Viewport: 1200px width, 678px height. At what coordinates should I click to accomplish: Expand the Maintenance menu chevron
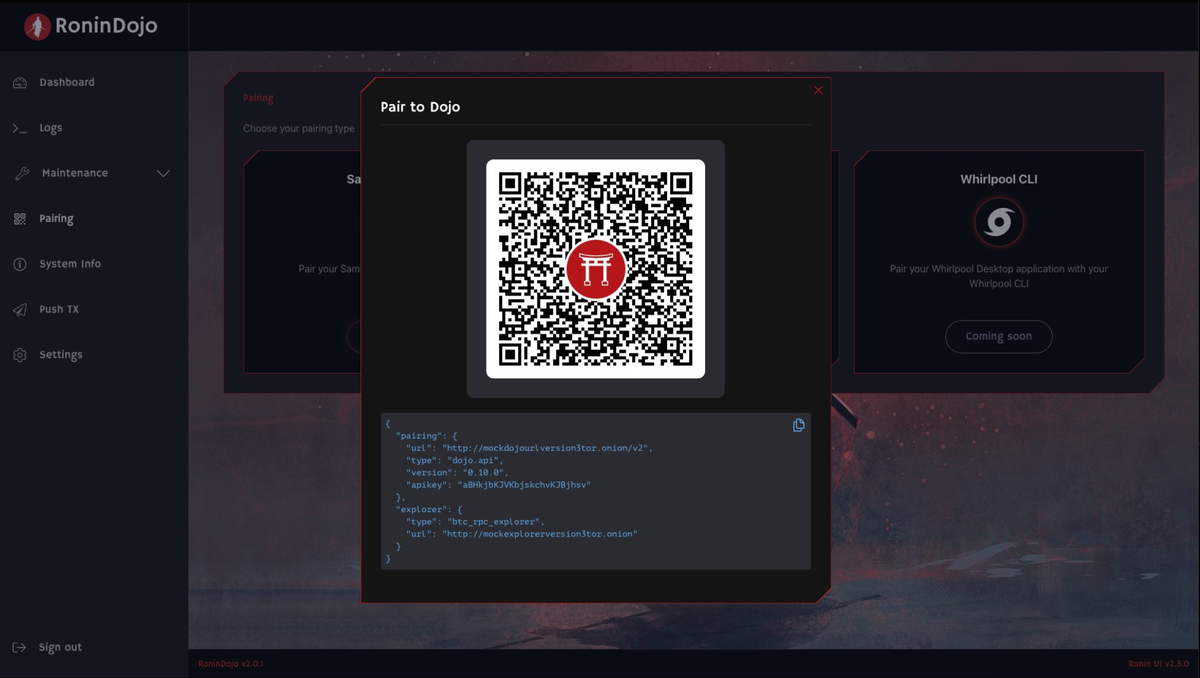pyautogui.click(x=163, y=174)
